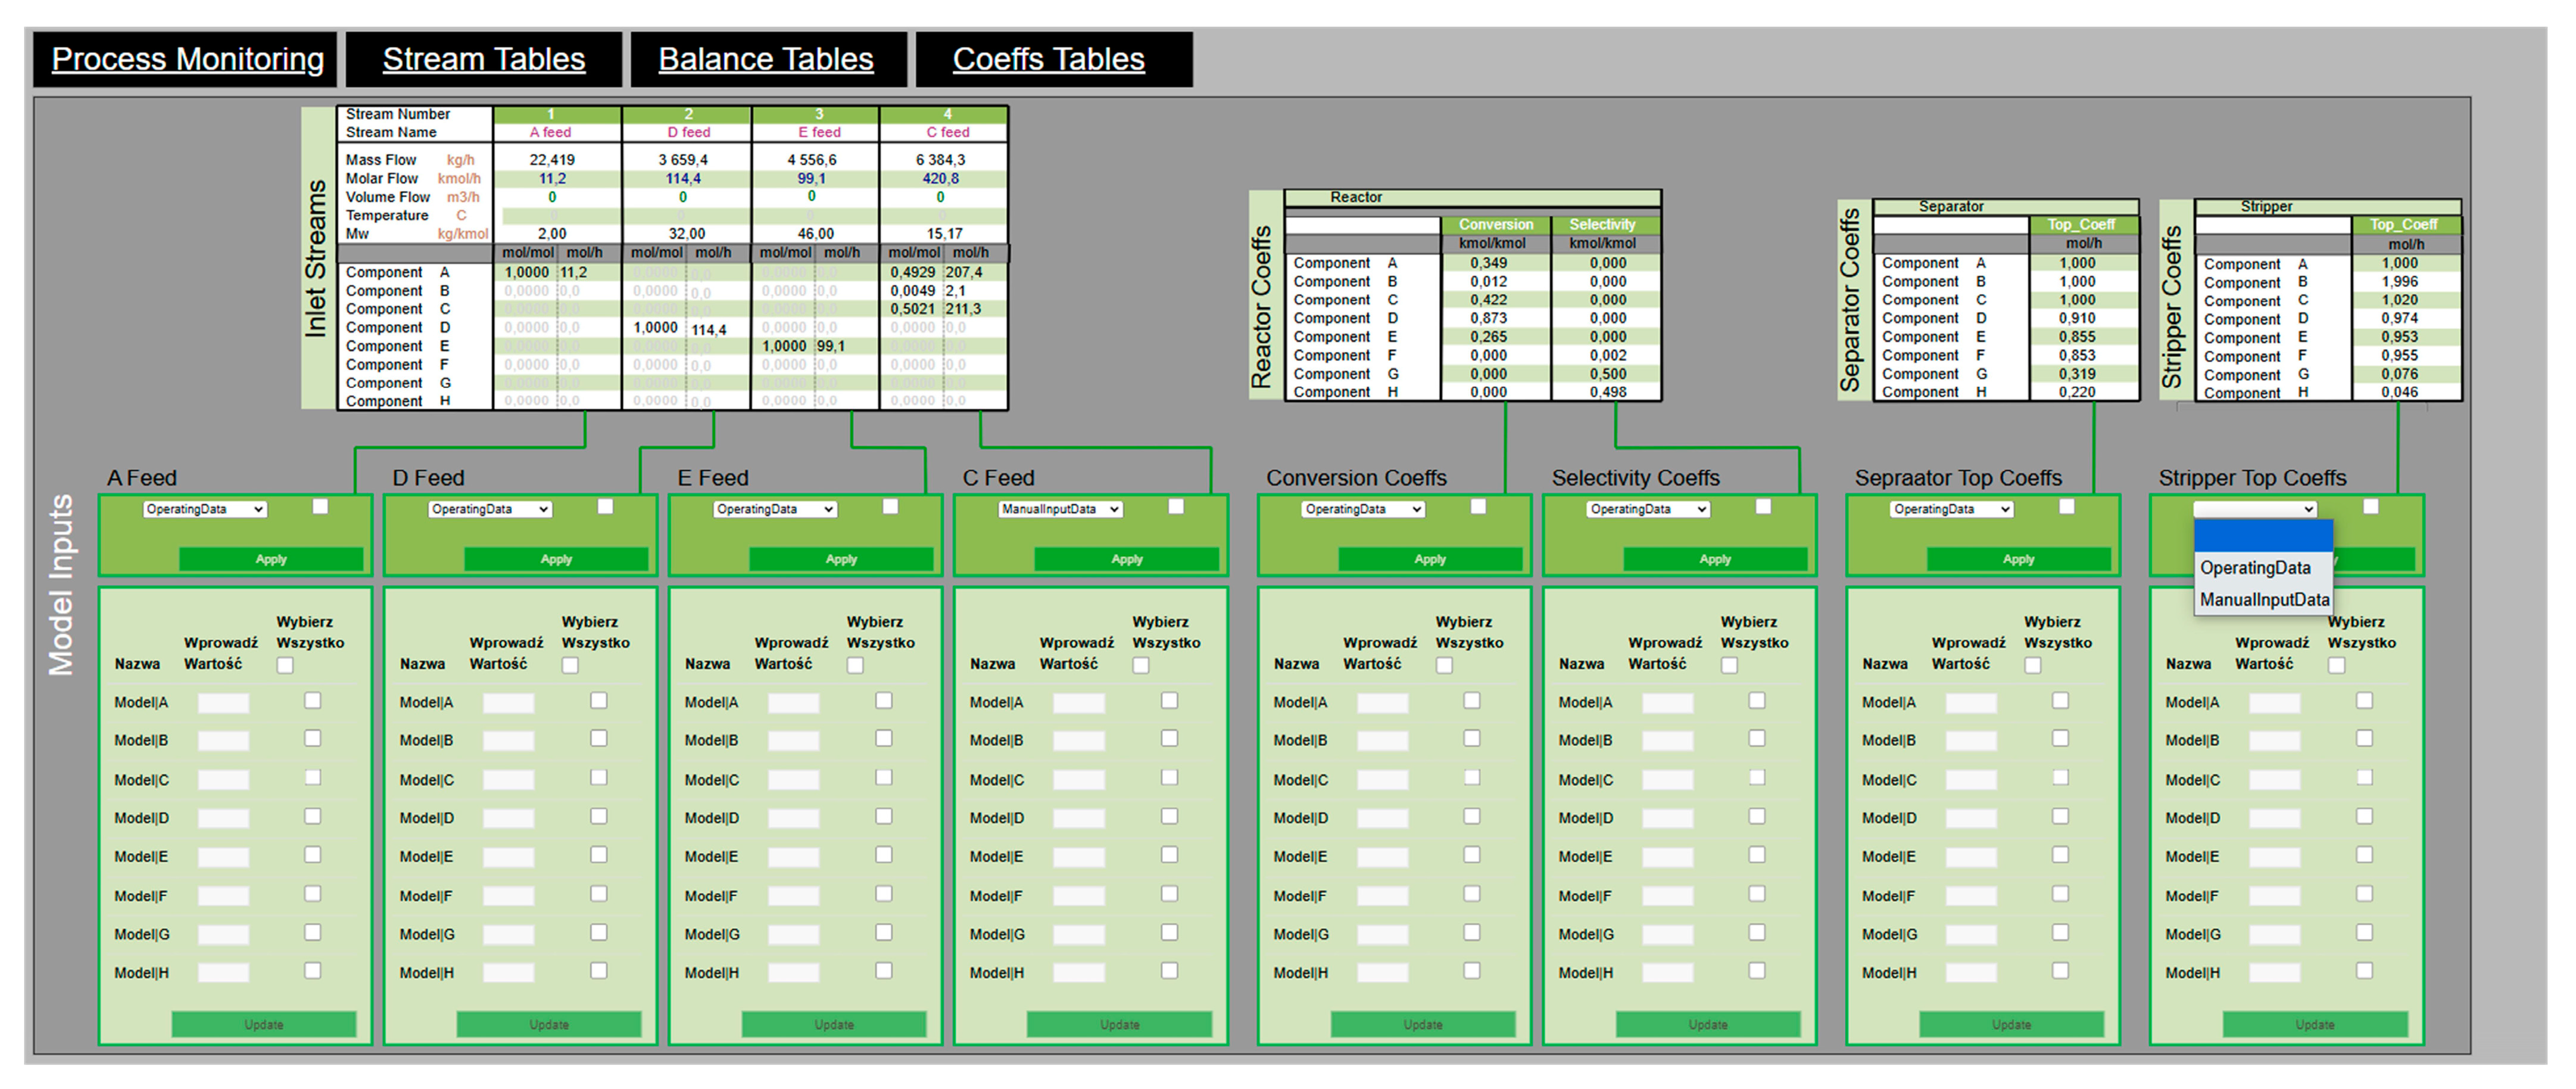This screenshot has width=2576, height=1089.
Task: Click Update button in the A Feed panel
Action: 264,1024
